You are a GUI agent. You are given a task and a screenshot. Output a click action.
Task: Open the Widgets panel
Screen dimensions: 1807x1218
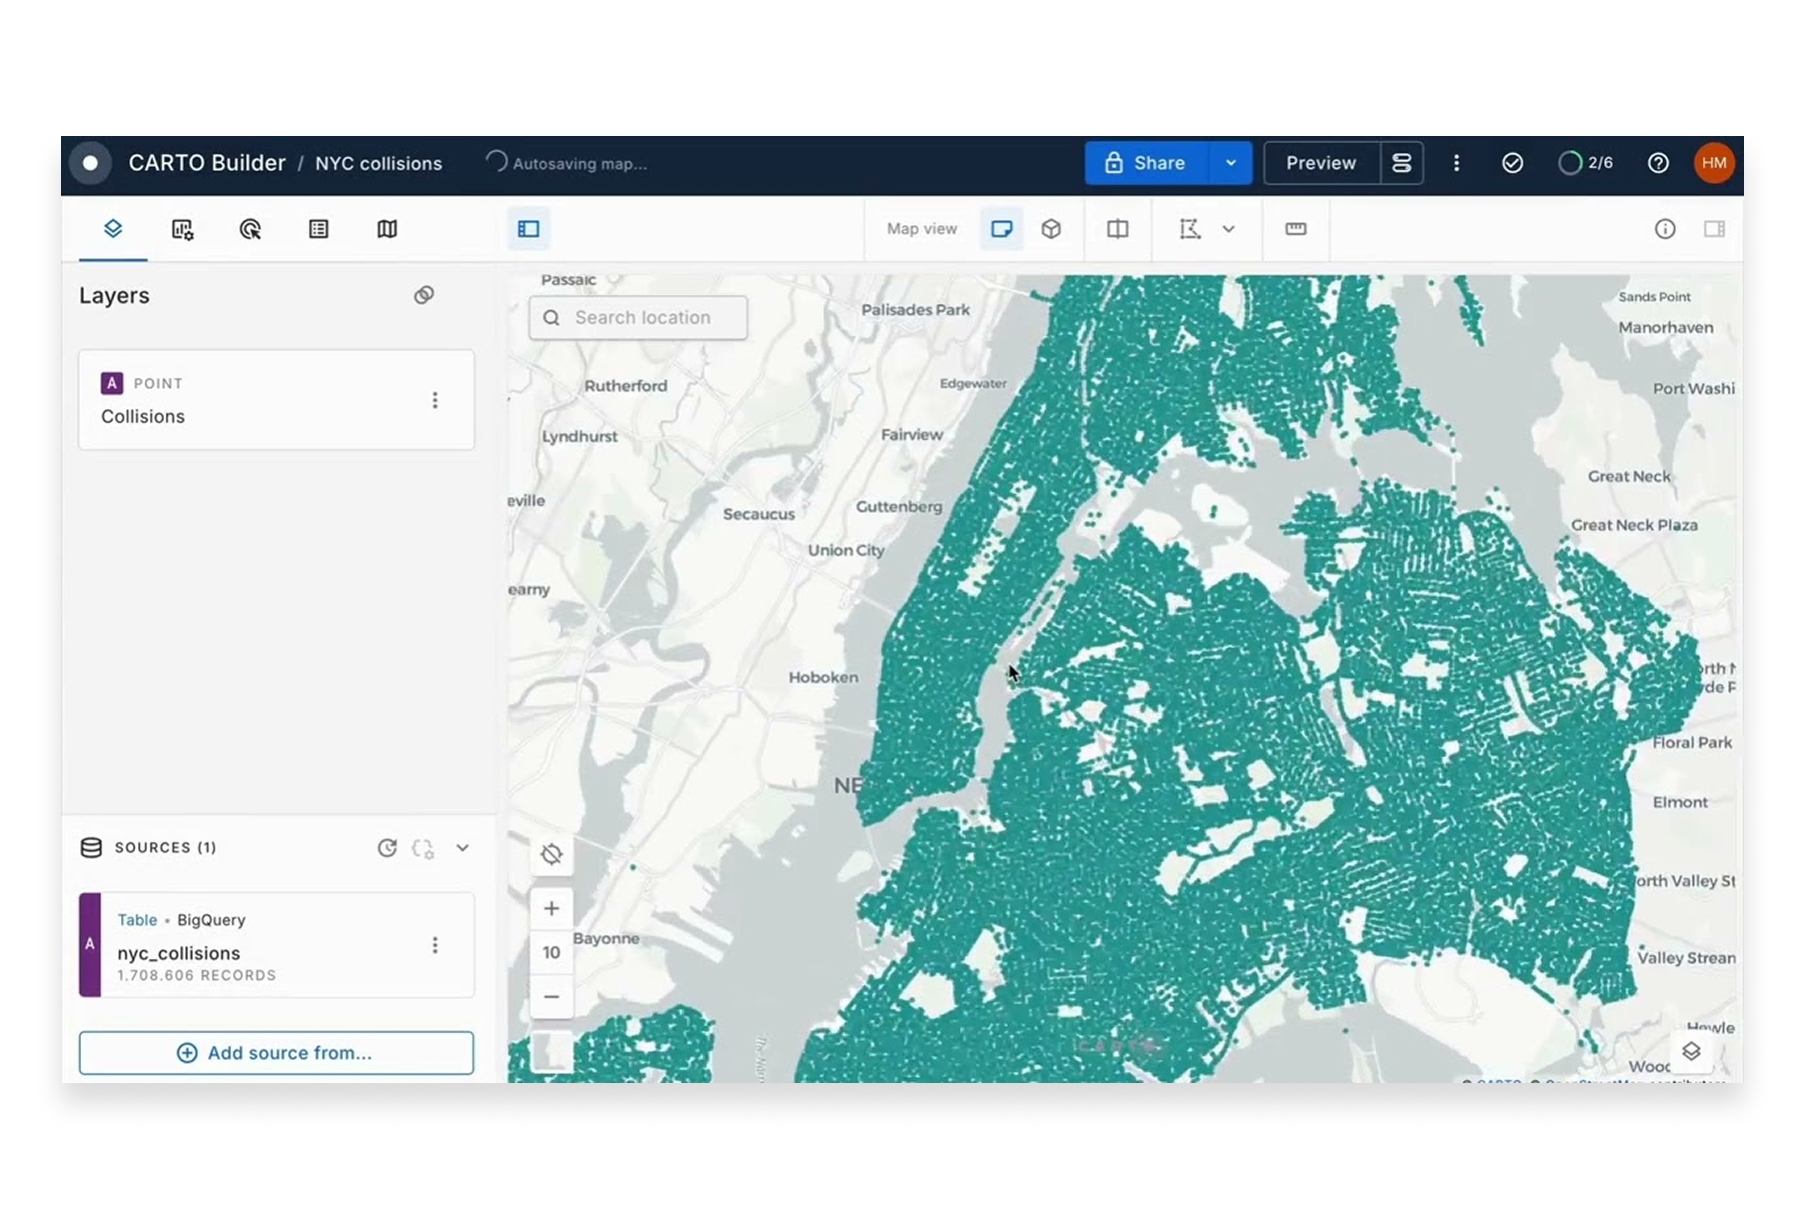click(x=182, y=229)
